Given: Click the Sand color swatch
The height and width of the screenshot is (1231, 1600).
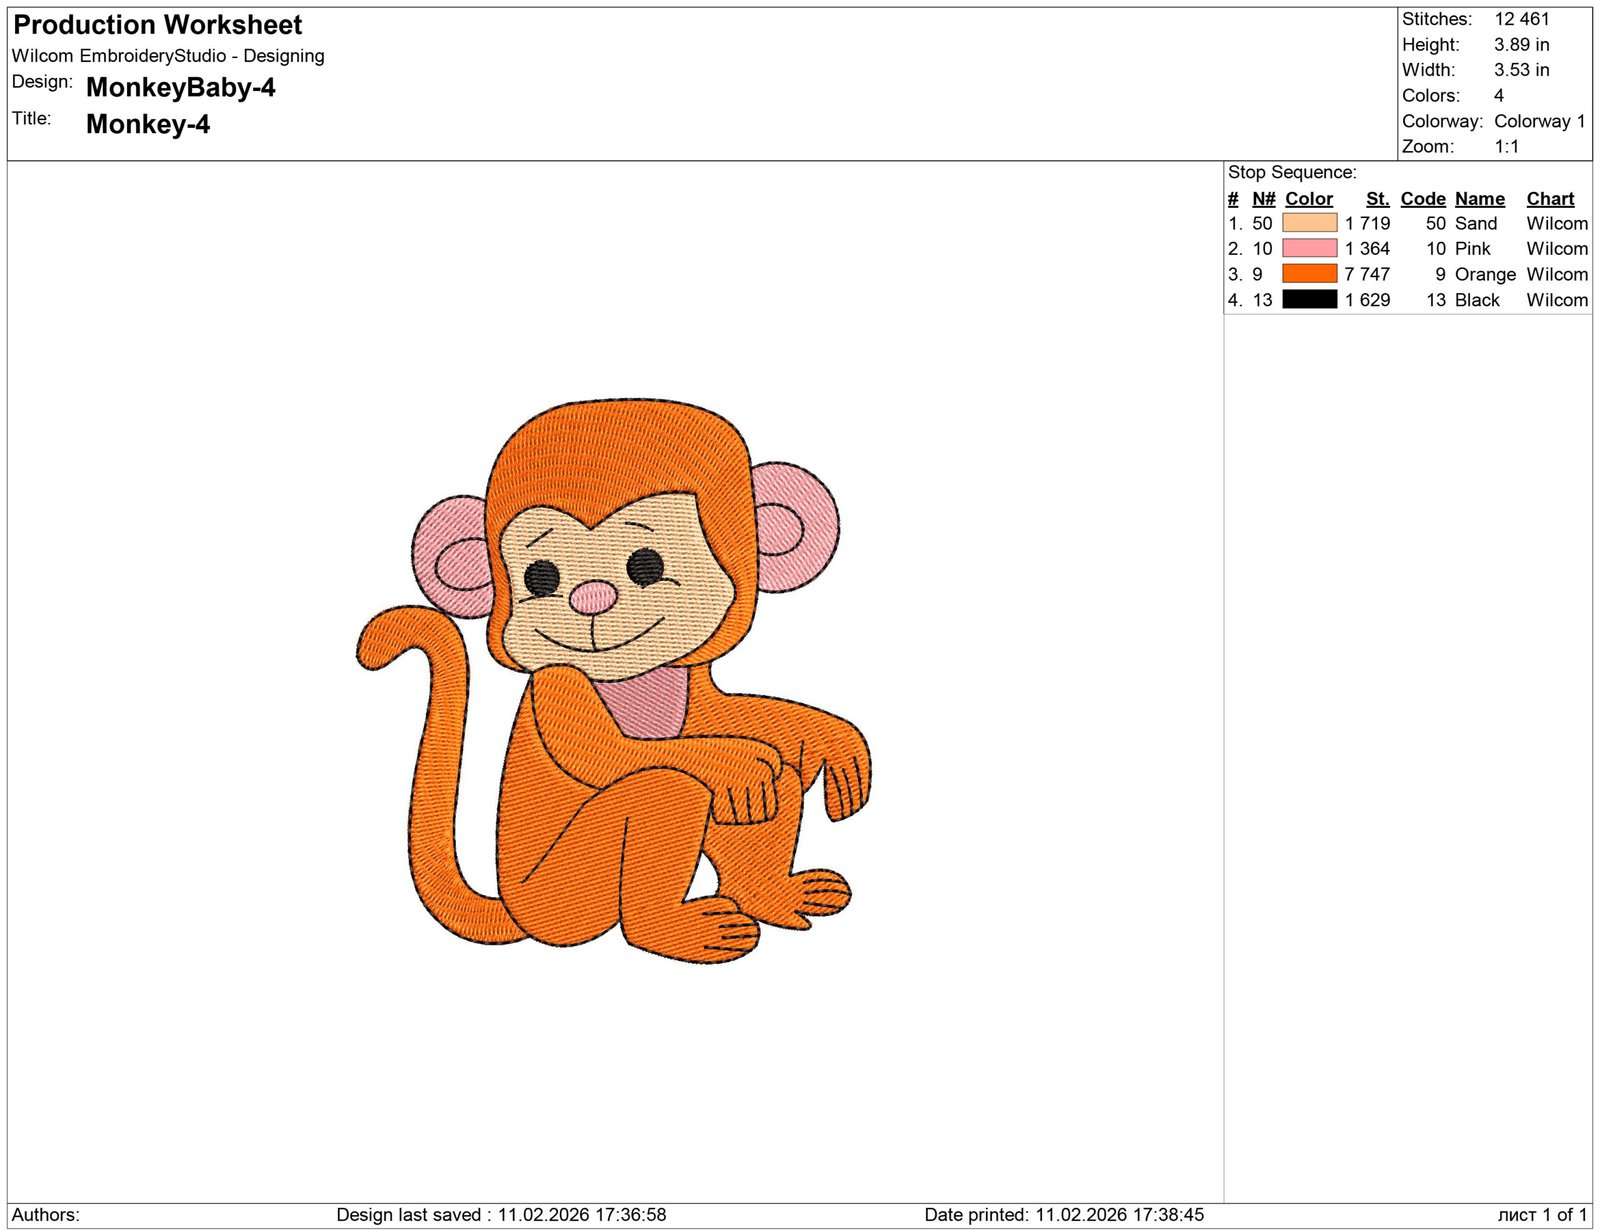Looking at the screenshot, I should pos(1309,223).
